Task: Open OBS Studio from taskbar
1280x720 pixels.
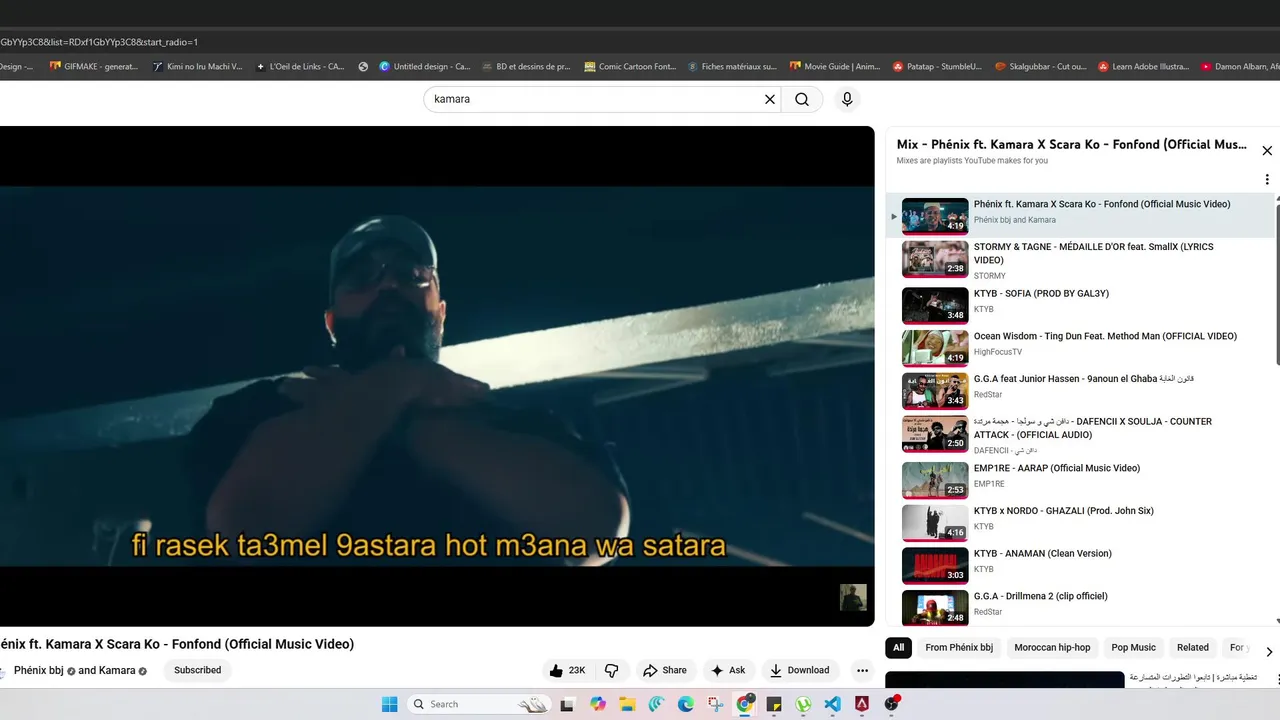Action: click(x=891, y=704)
